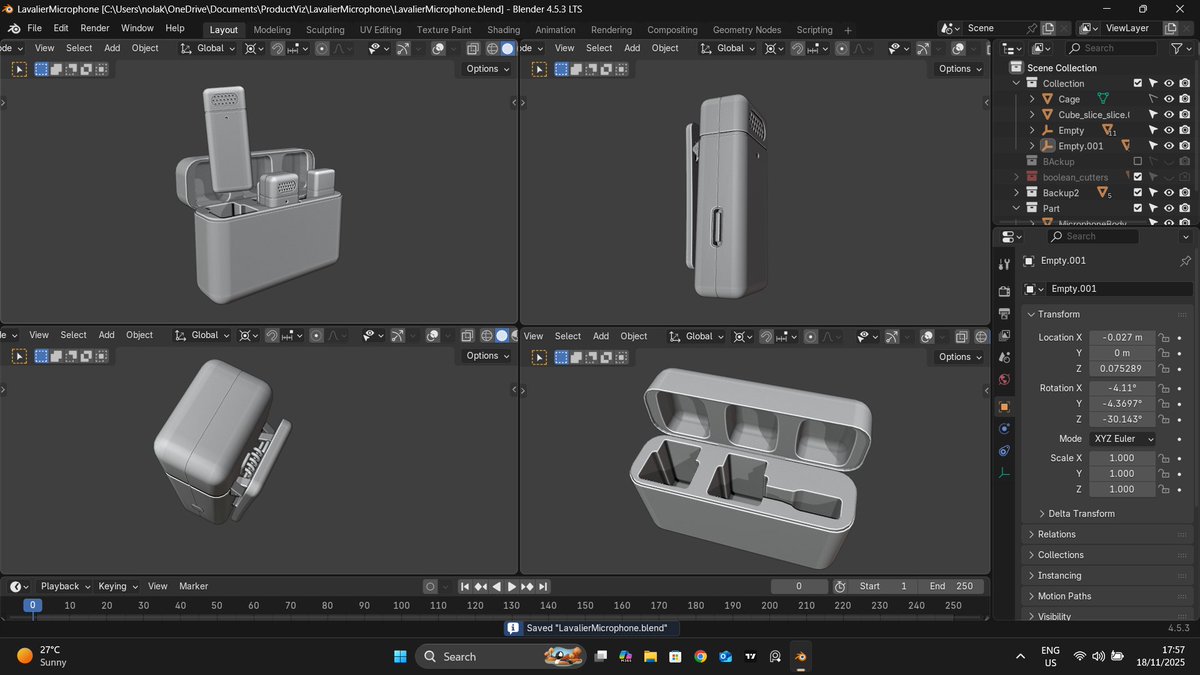Click the current frame field showing 0
The image size is (1200, 675).
(x=799, y=587)
